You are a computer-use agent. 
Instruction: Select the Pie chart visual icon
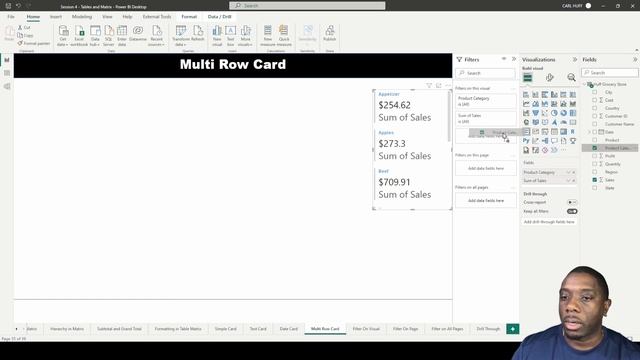[x=554, y=113]
